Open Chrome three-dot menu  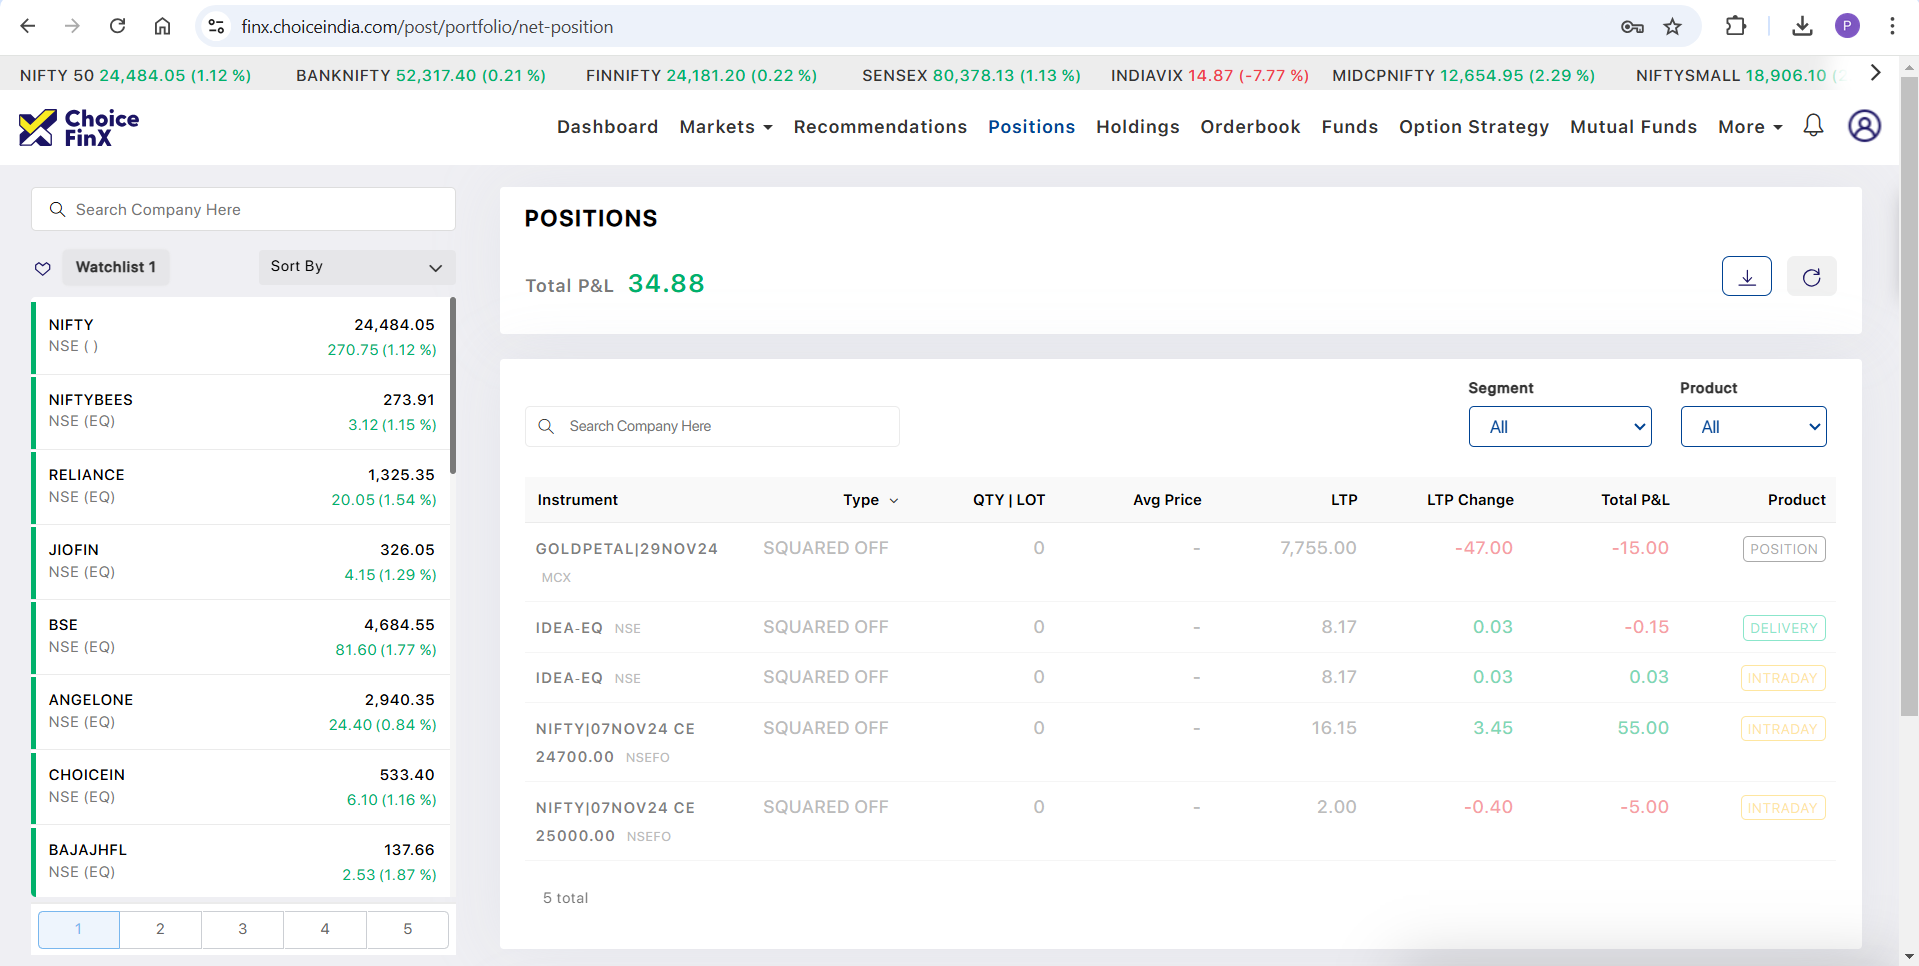pyautogui.click(x=1892, y=26)
